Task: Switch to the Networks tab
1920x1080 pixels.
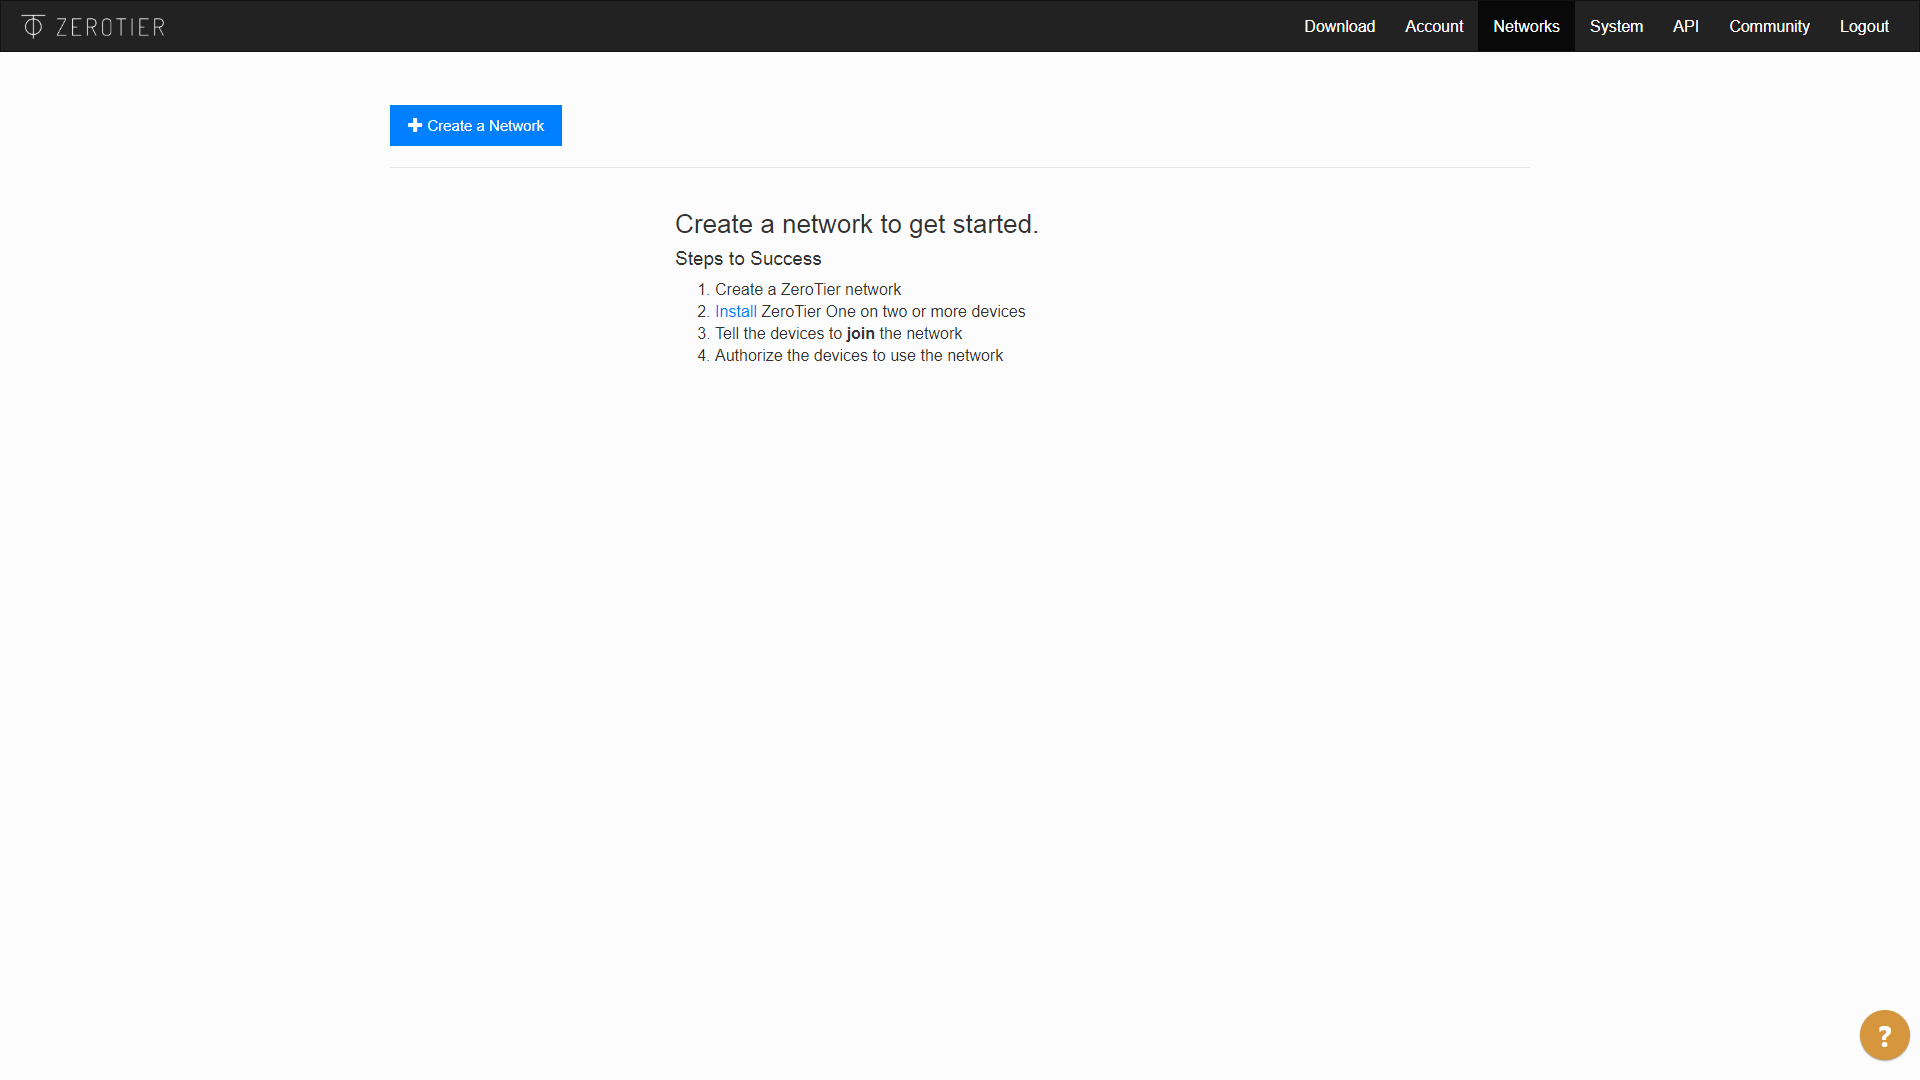Action: [x=1525, y=26]
